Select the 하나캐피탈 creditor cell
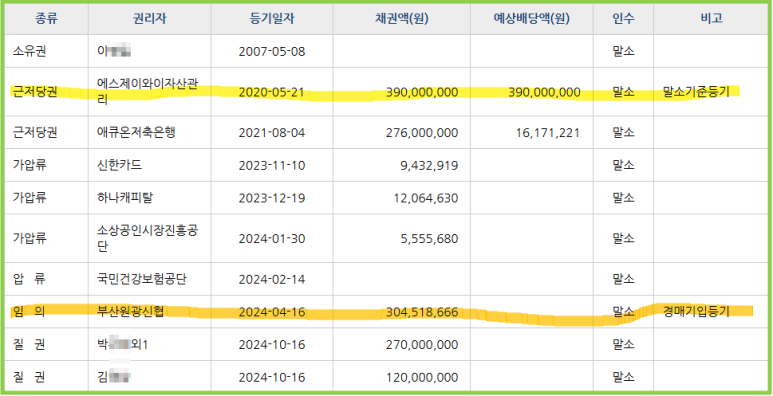Viewport: 773px width, 396px height. [149, 198]
